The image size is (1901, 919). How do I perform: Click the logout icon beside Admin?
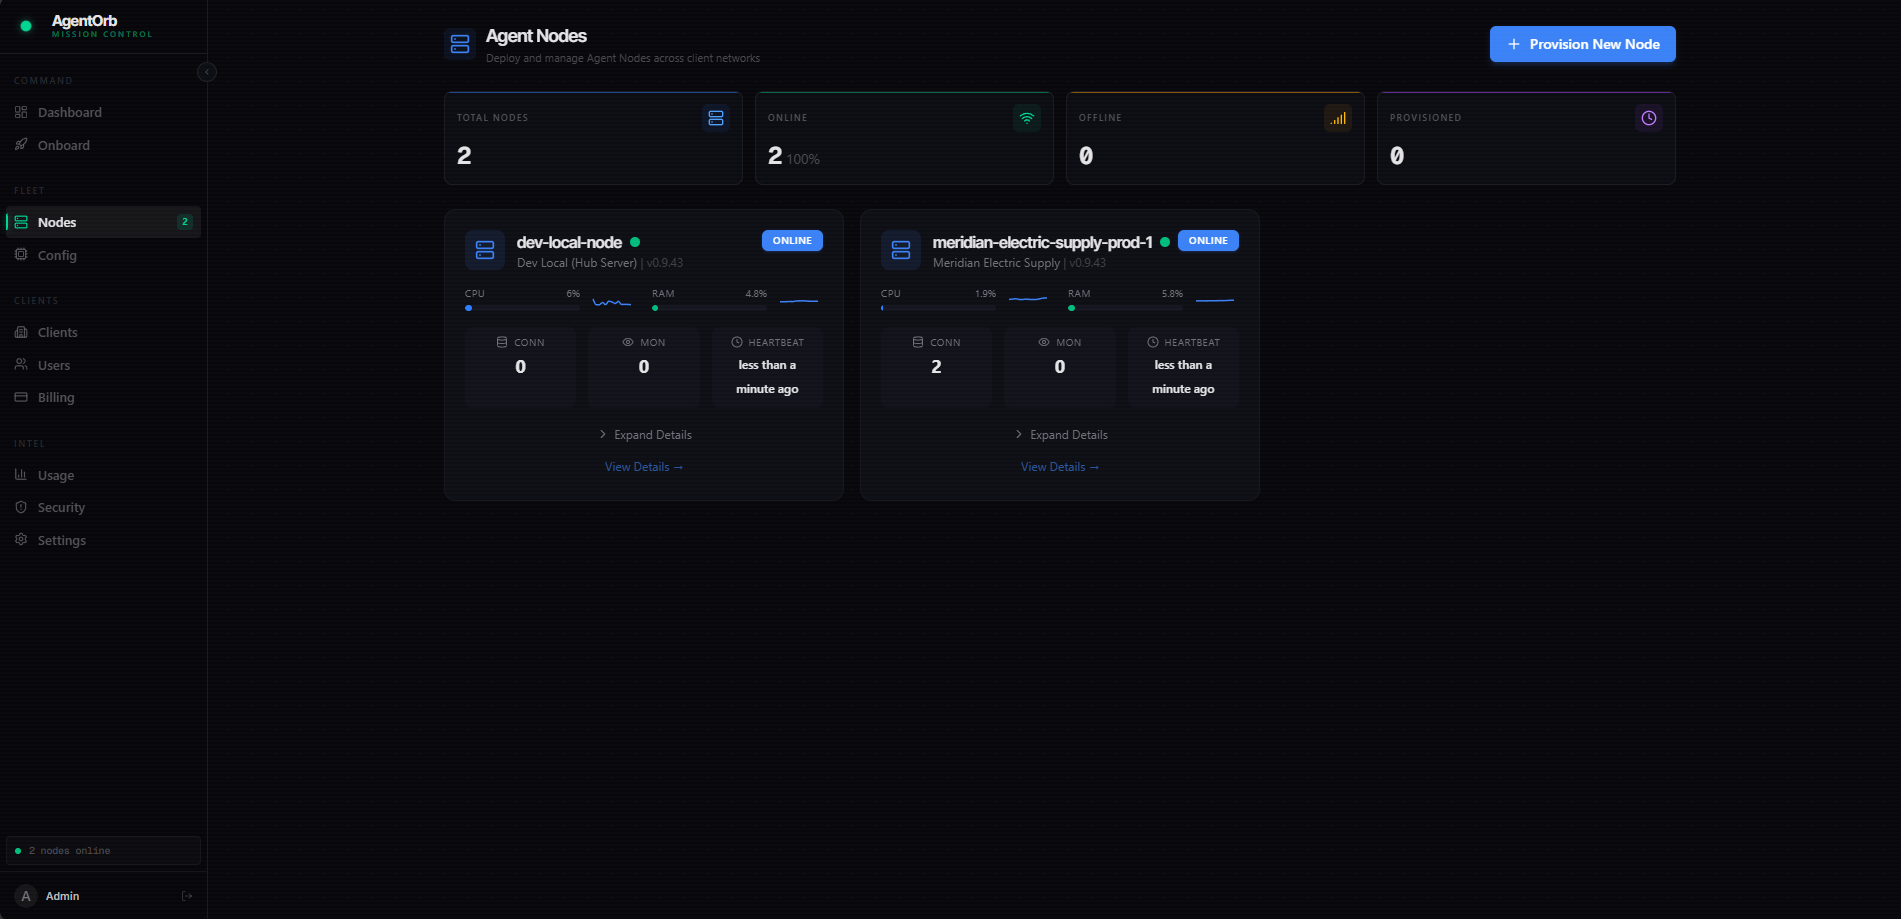pyautogui.click(x=187, y=896)
